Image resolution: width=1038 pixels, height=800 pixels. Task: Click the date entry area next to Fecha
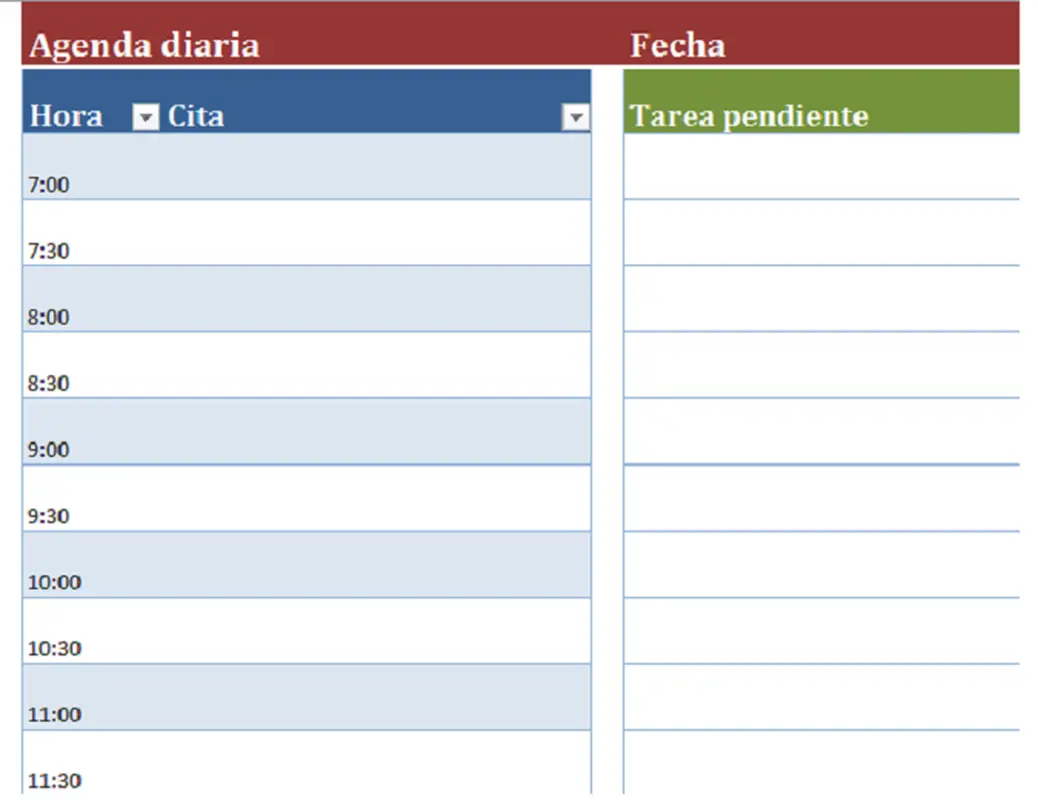[880, 45]
